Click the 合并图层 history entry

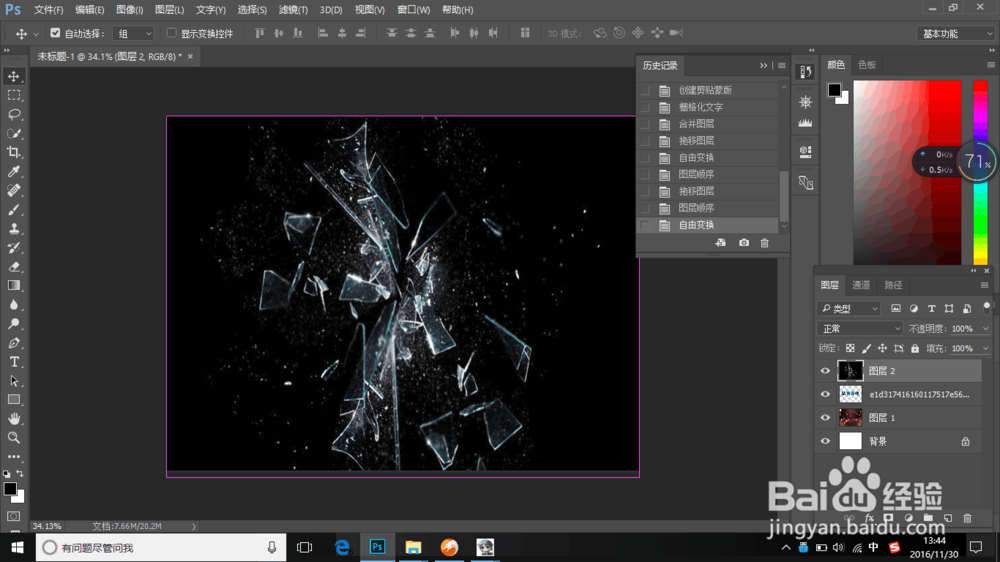tap(696, 124)
